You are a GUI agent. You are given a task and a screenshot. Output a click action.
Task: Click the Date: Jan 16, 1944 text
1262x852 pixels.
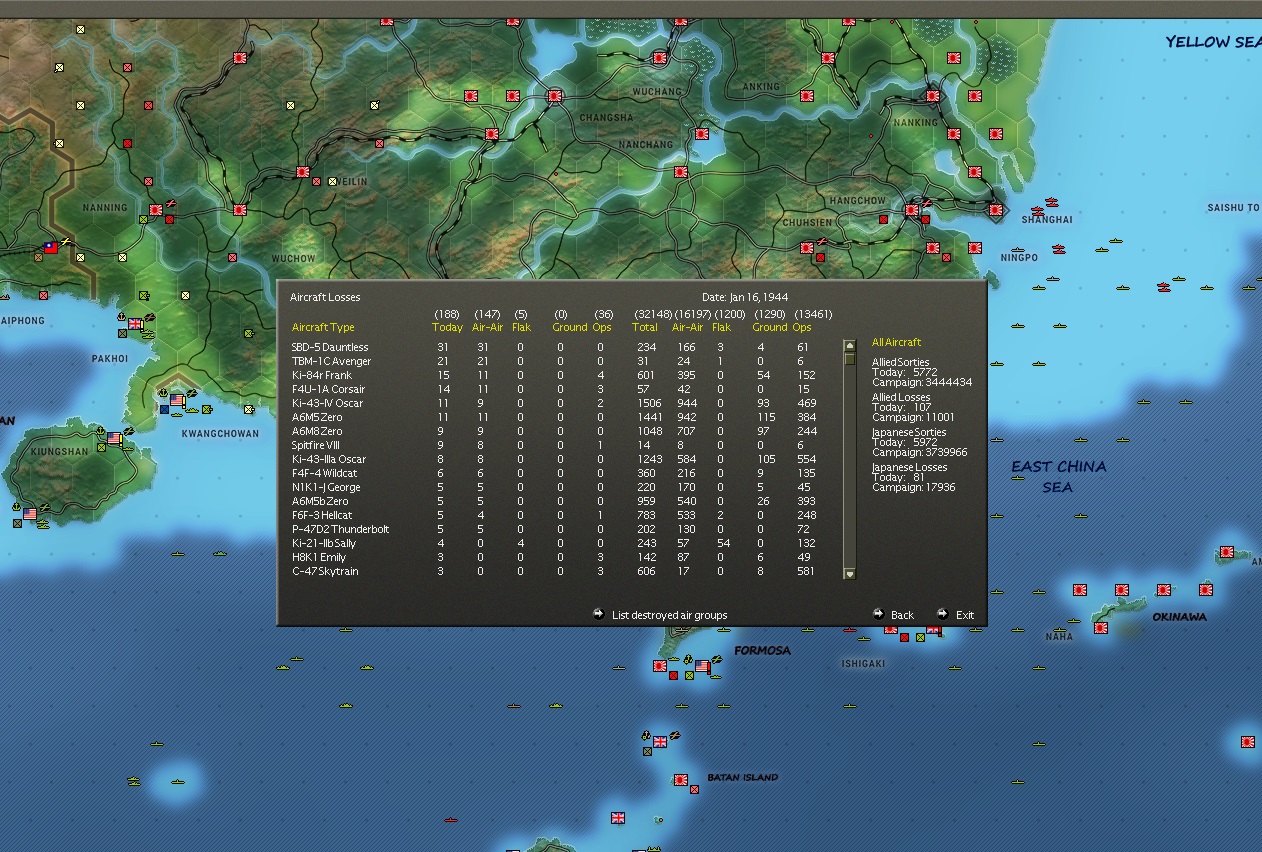745,297
